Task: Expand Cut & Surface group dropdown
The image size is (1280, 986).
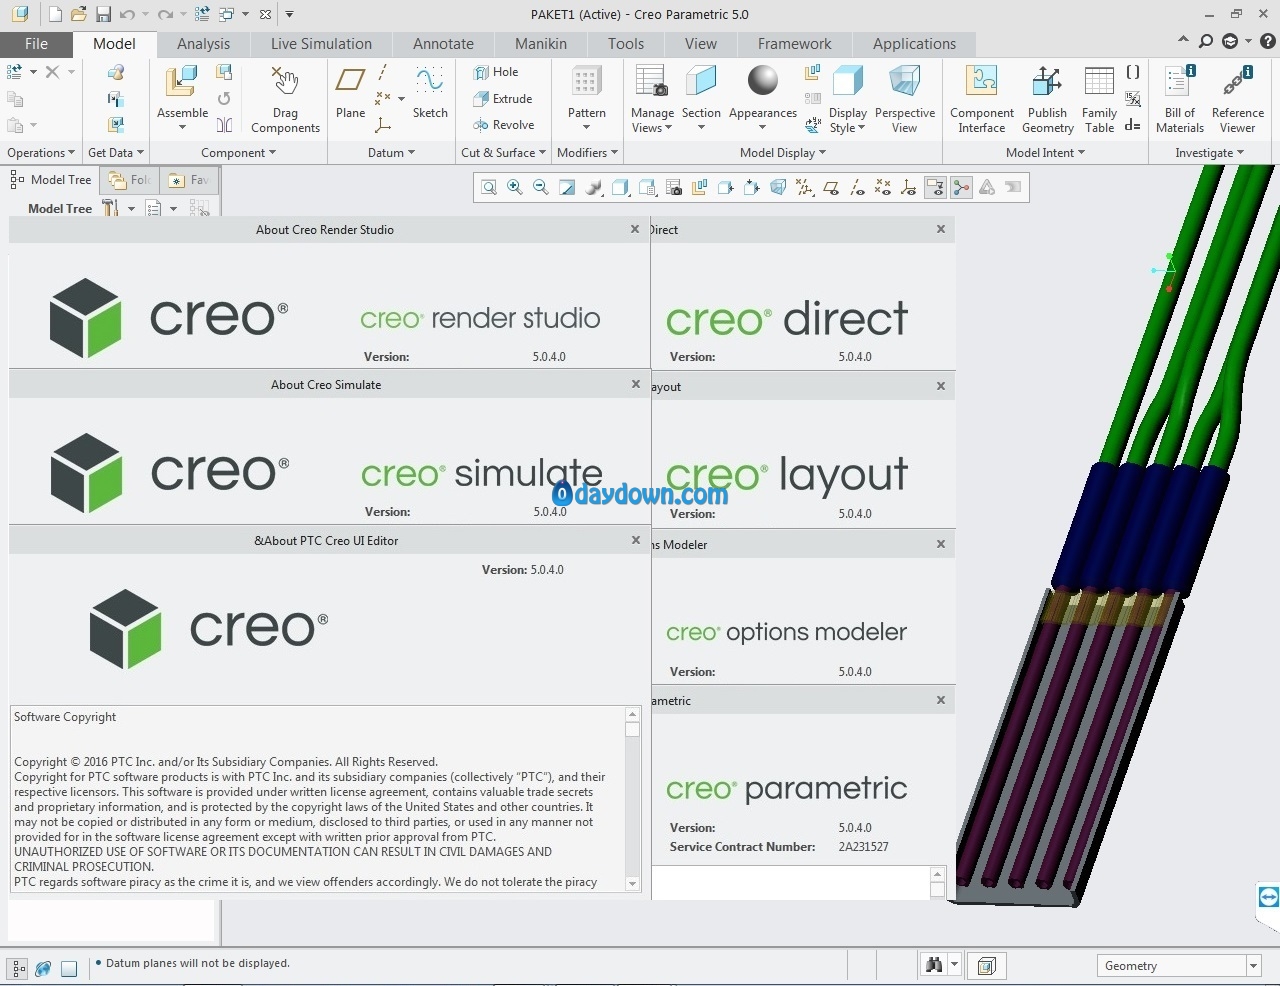Action: (x=503, y=153)
